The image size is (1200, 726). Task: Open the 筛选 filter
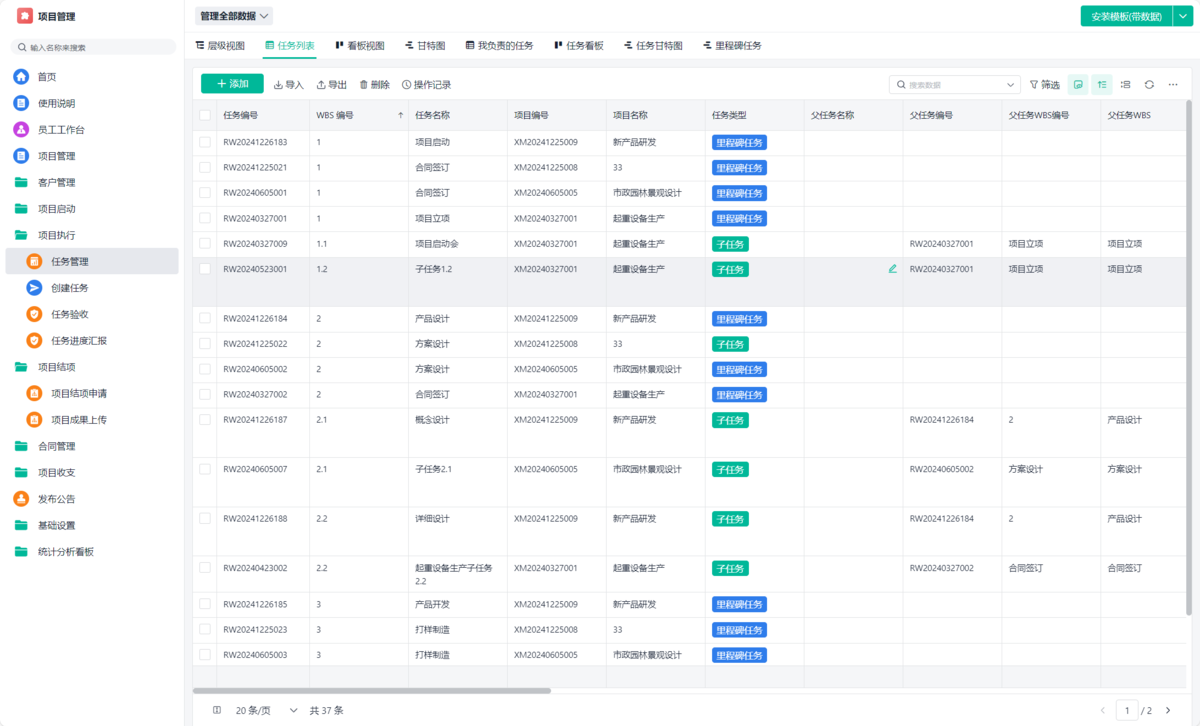tap(1044, 85)
